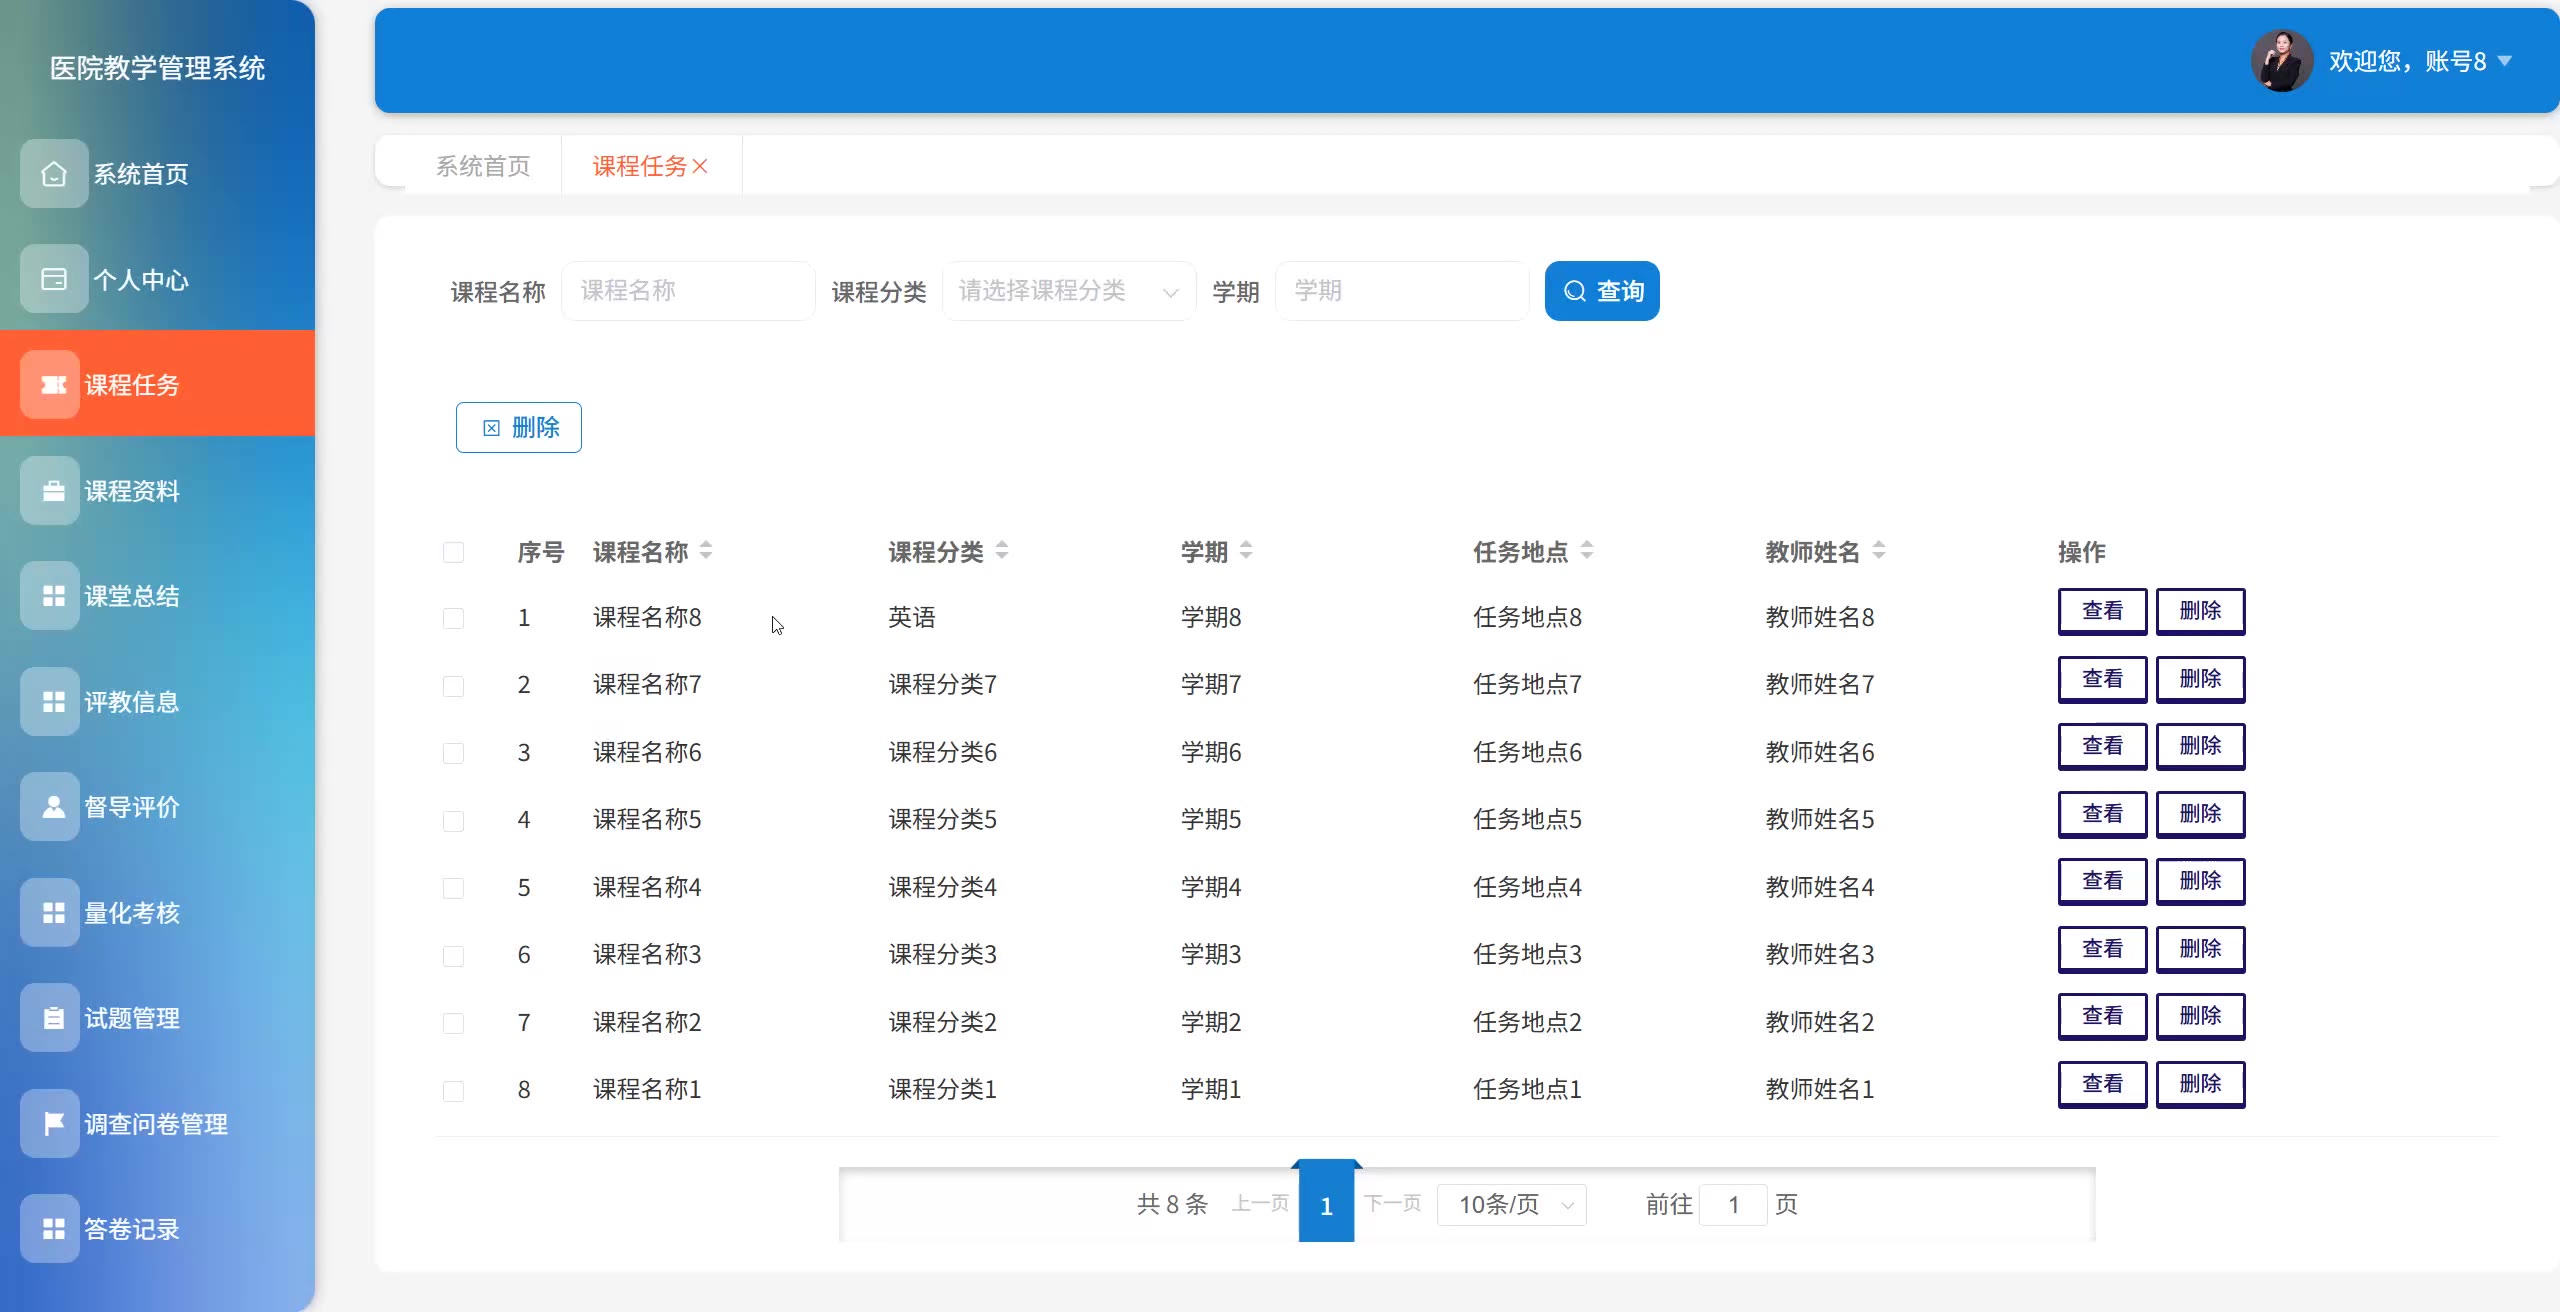Open the 请选择课程分类 dropdown
The width and height of the screenshot is (2560, 1312).
click(1068, 291)
